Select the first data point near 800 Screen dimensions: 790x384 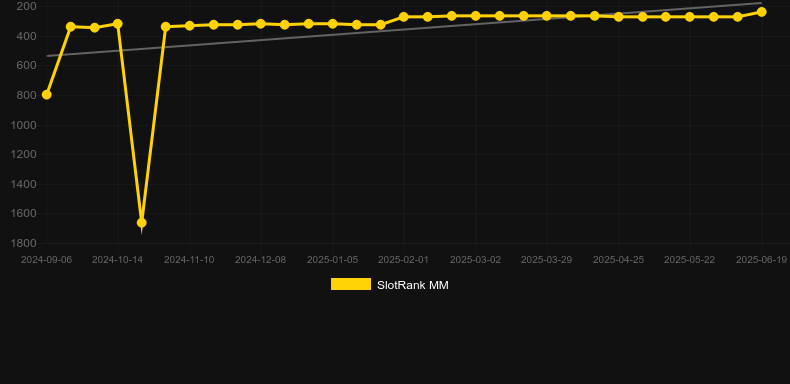click(x=46, y=95)
